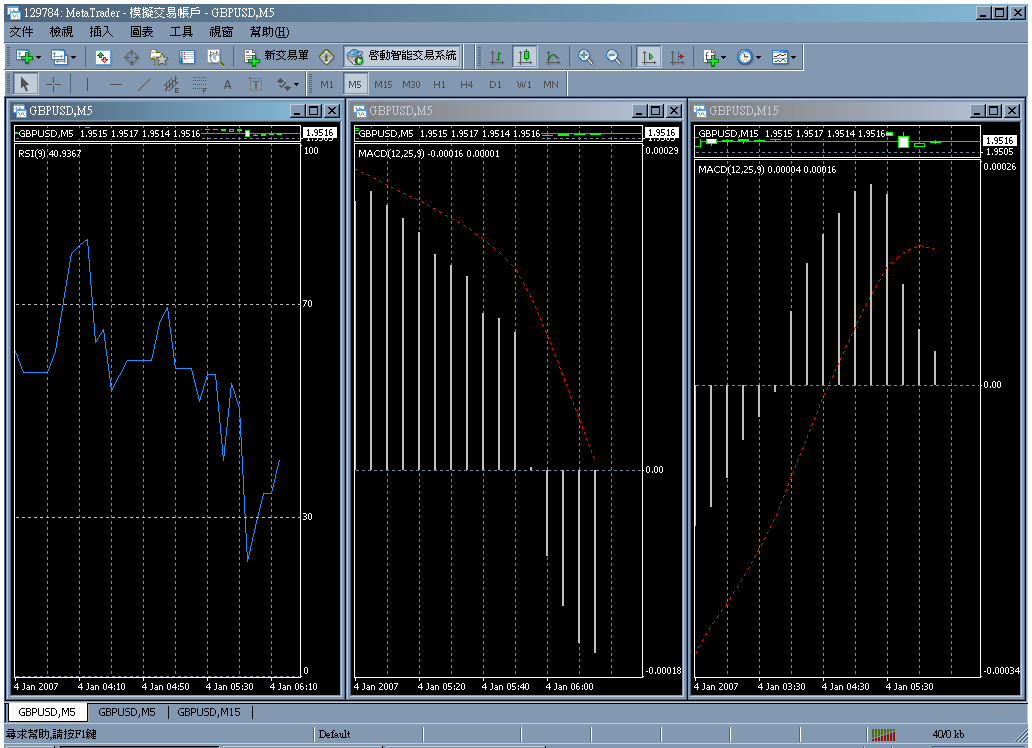Select the horizontal line drawing tool

116,84
